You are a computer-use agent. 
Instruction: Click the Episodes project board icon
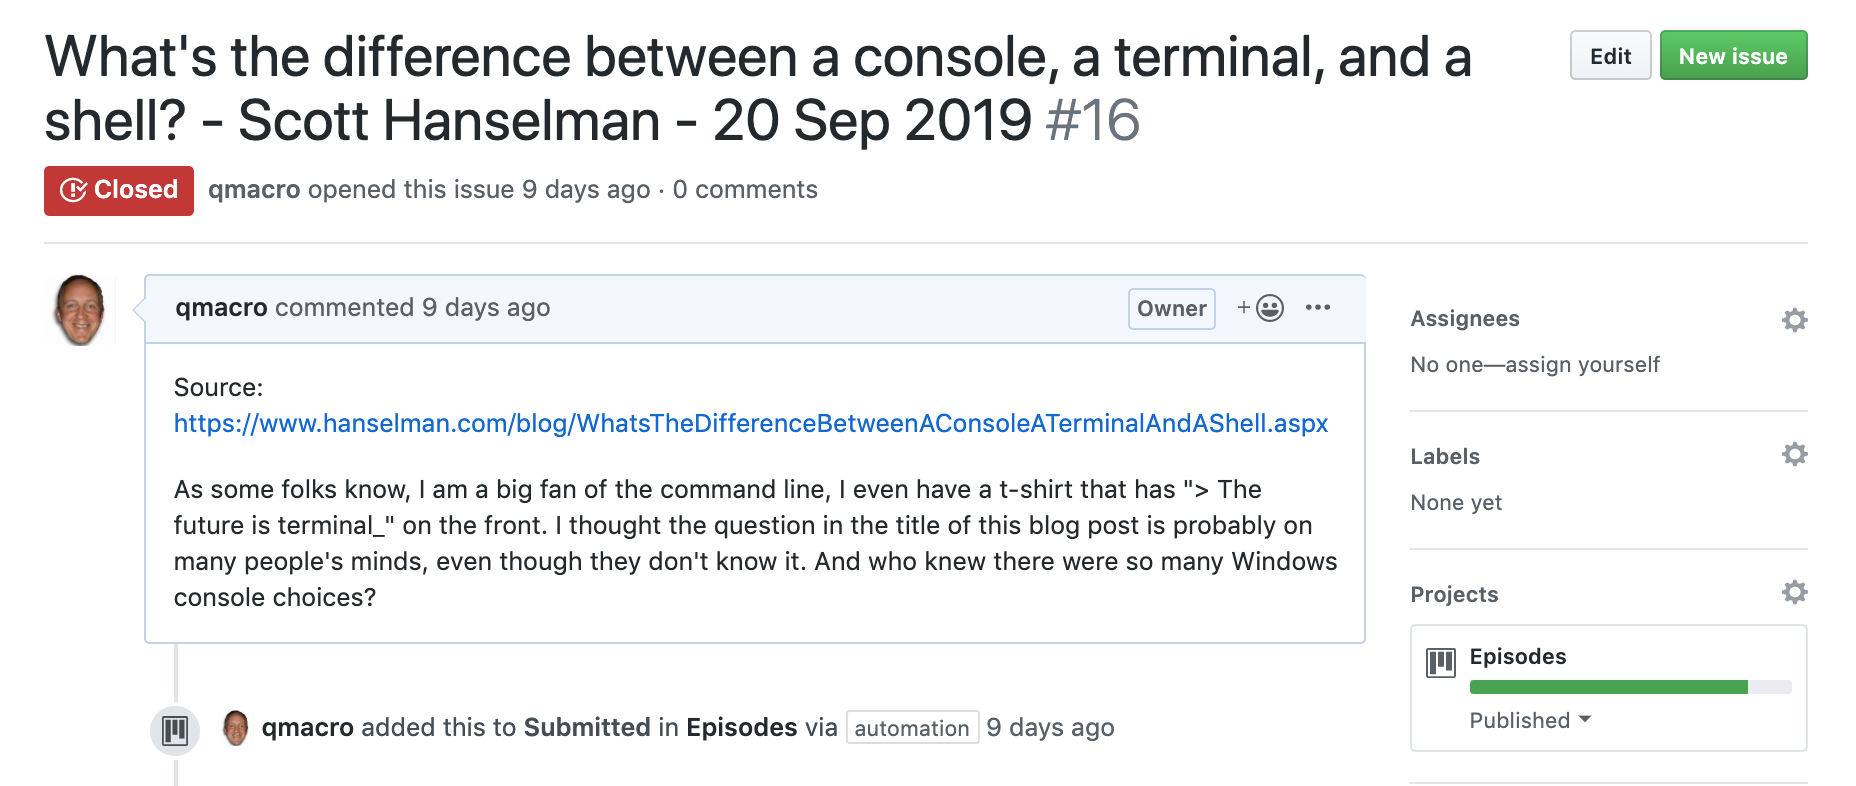pos(1441,662)
